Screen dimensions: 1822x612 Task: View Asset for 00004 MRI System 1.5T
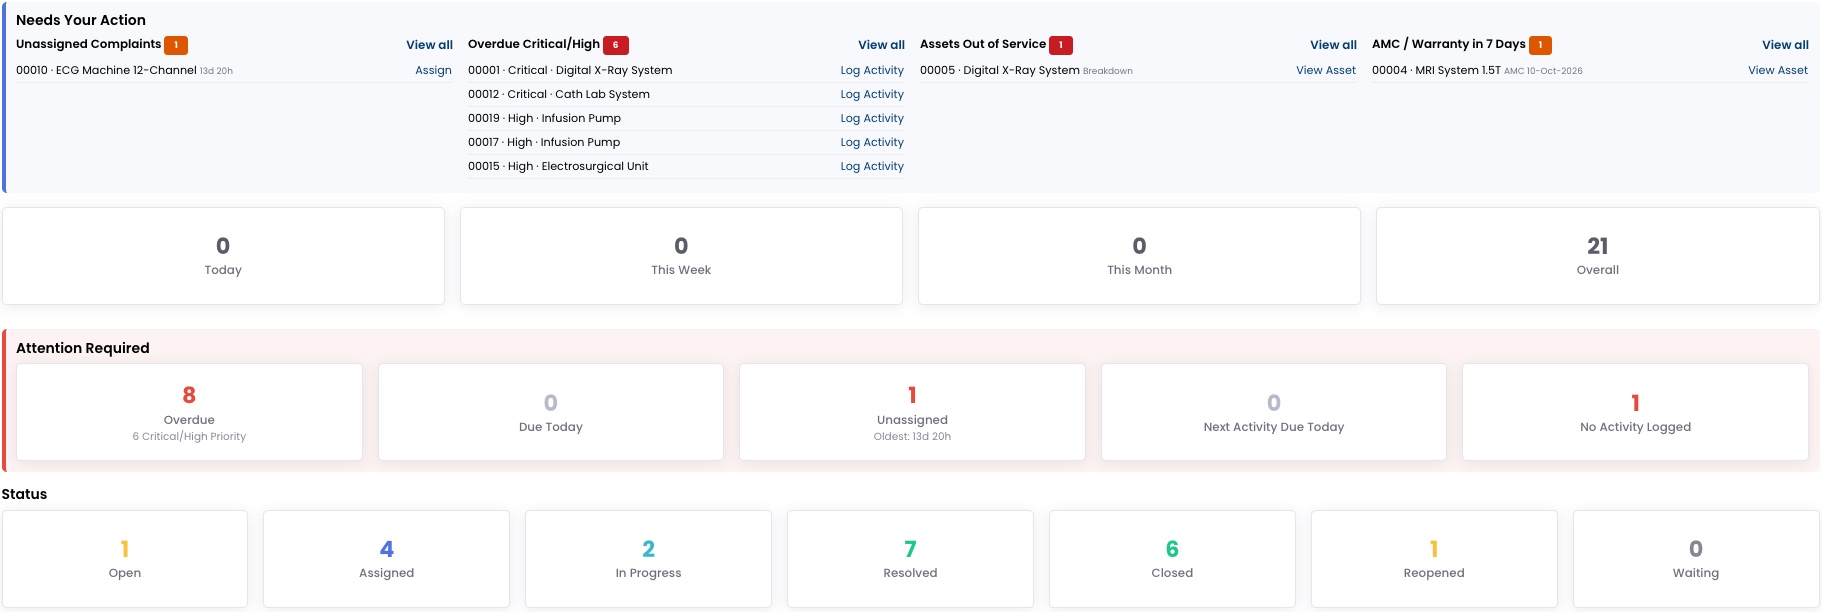pyautogui.click(x=1778, y=70)
